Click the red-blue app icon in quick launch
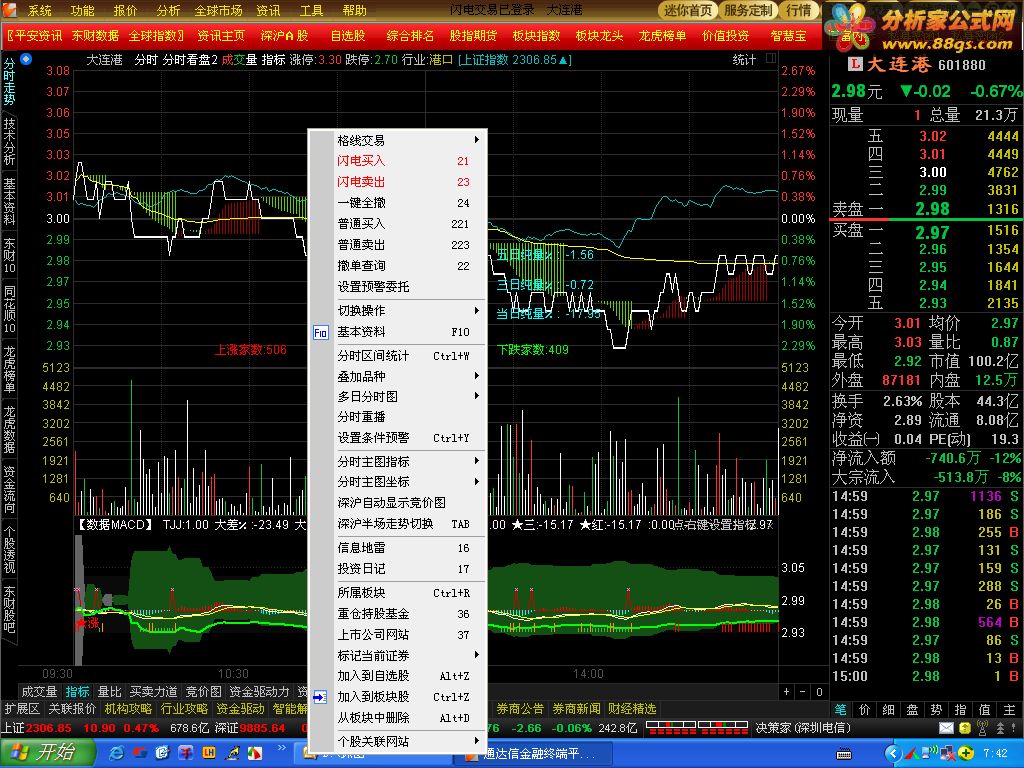Viewport: 1024px width, 768px height. pos(141,753)
